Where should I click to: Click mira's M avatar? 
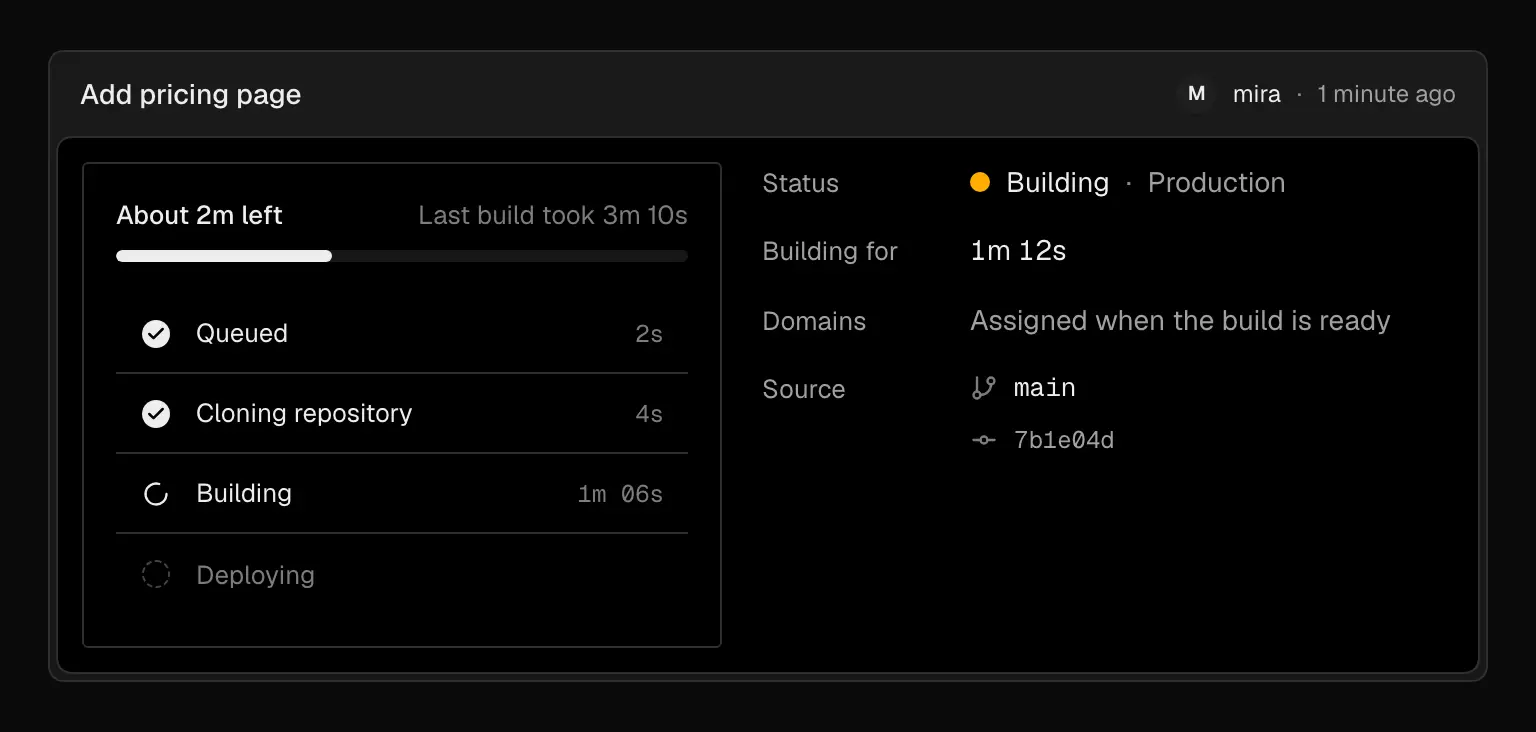pos(1196,94)
